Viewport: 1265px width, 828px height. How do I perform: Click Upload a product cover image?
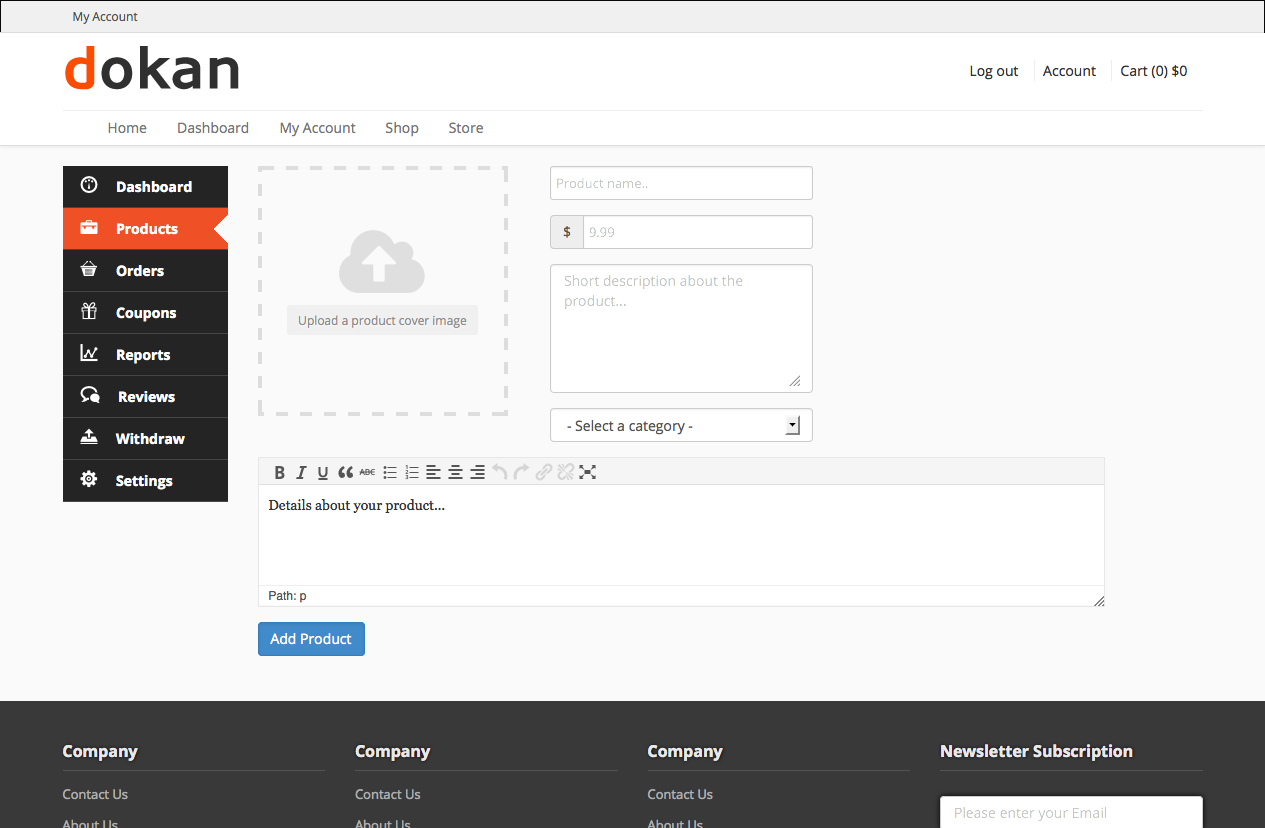(x=382, y=321)
